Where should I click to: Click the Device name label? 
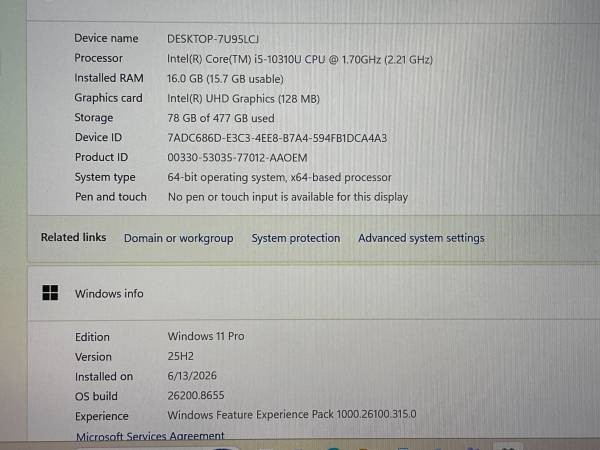pos(106,38)
